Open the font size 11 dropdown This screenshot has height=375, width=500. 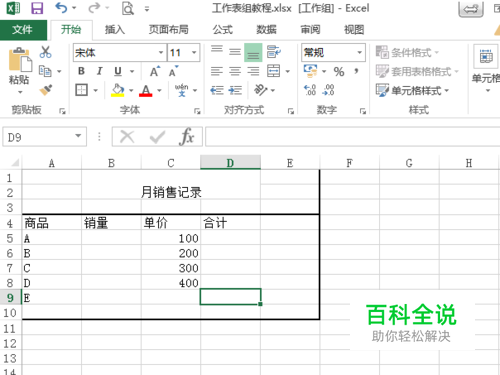pyautogui.click(x=194, y=52)
